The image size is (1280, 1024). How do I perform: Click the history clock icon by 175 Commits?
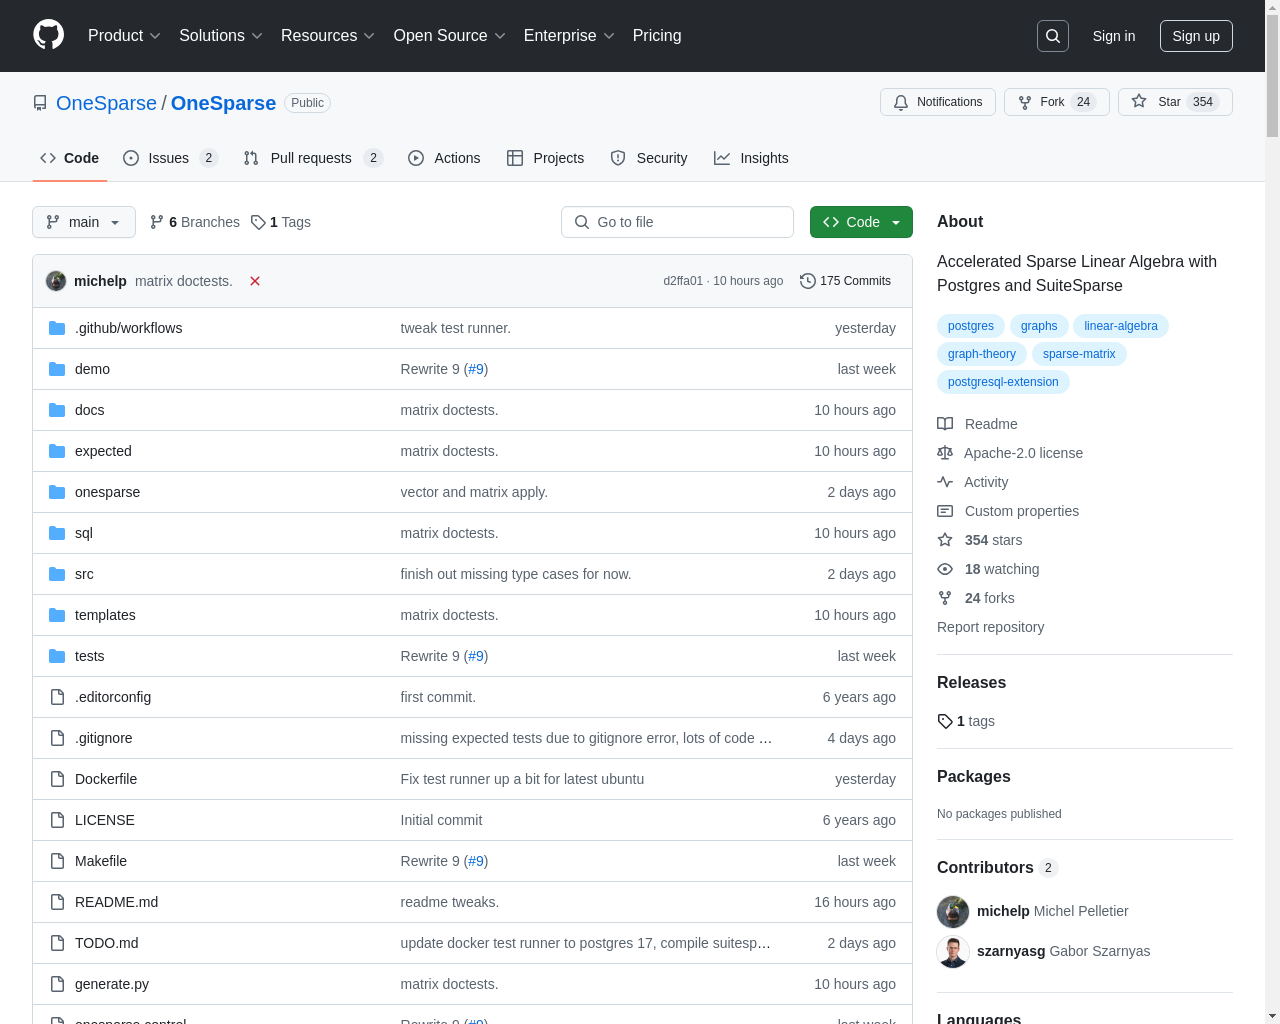click(x=808, y=281)
